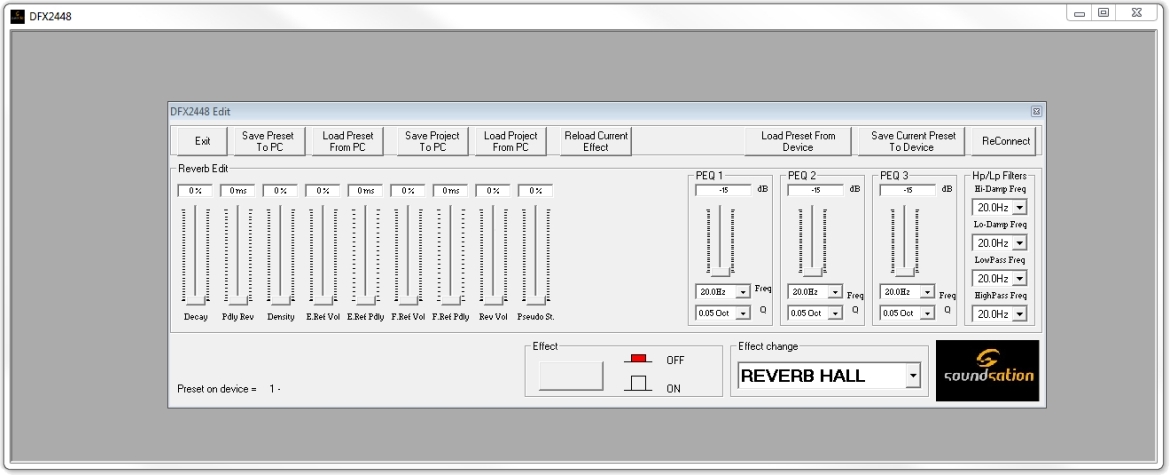
Task: Toggle the Effect on/off button
Action: pyautogui.click(x=571, y=375)
